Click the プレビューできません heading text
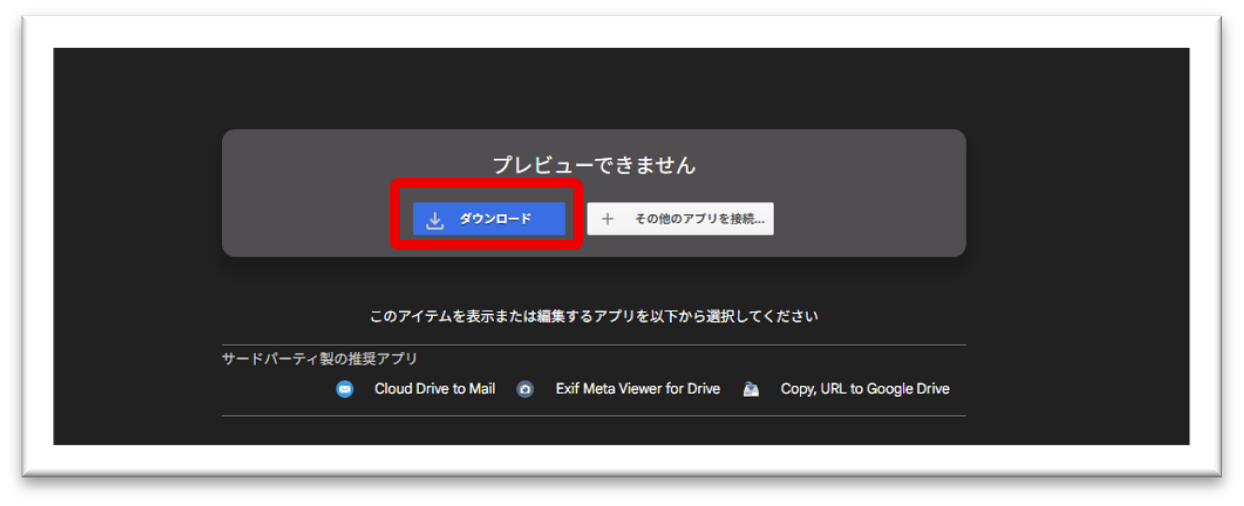This screenshot has height=506, width=1244. pyautogui.click(x=594, y=166)
